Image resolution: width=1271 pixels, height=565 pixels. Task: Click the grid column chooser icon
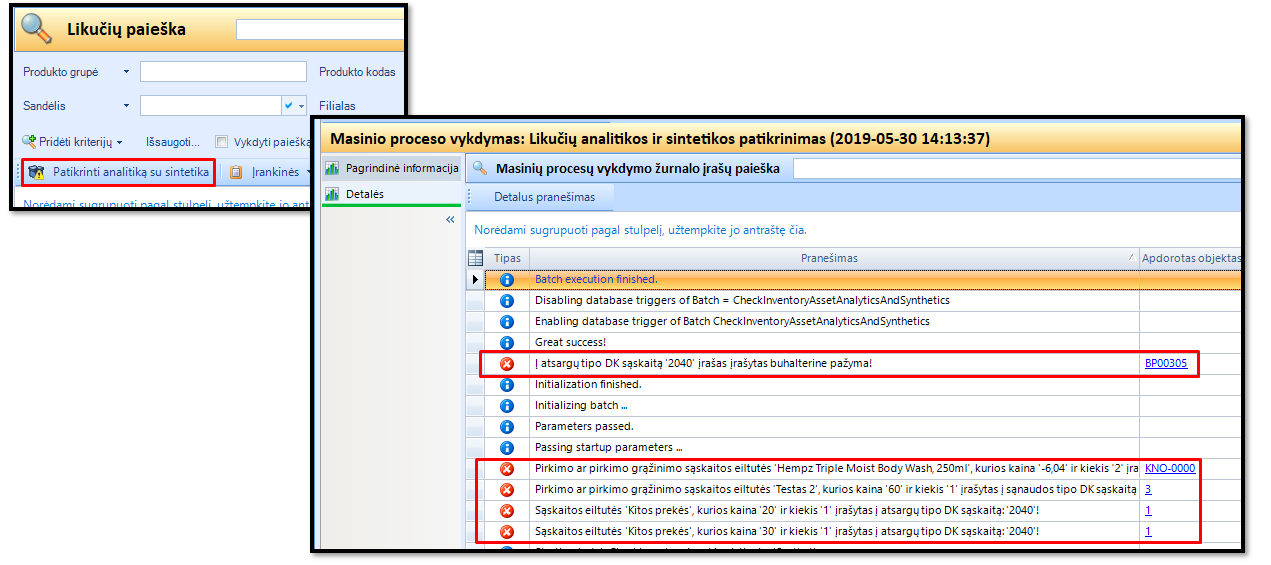click(x=476, y=258)
